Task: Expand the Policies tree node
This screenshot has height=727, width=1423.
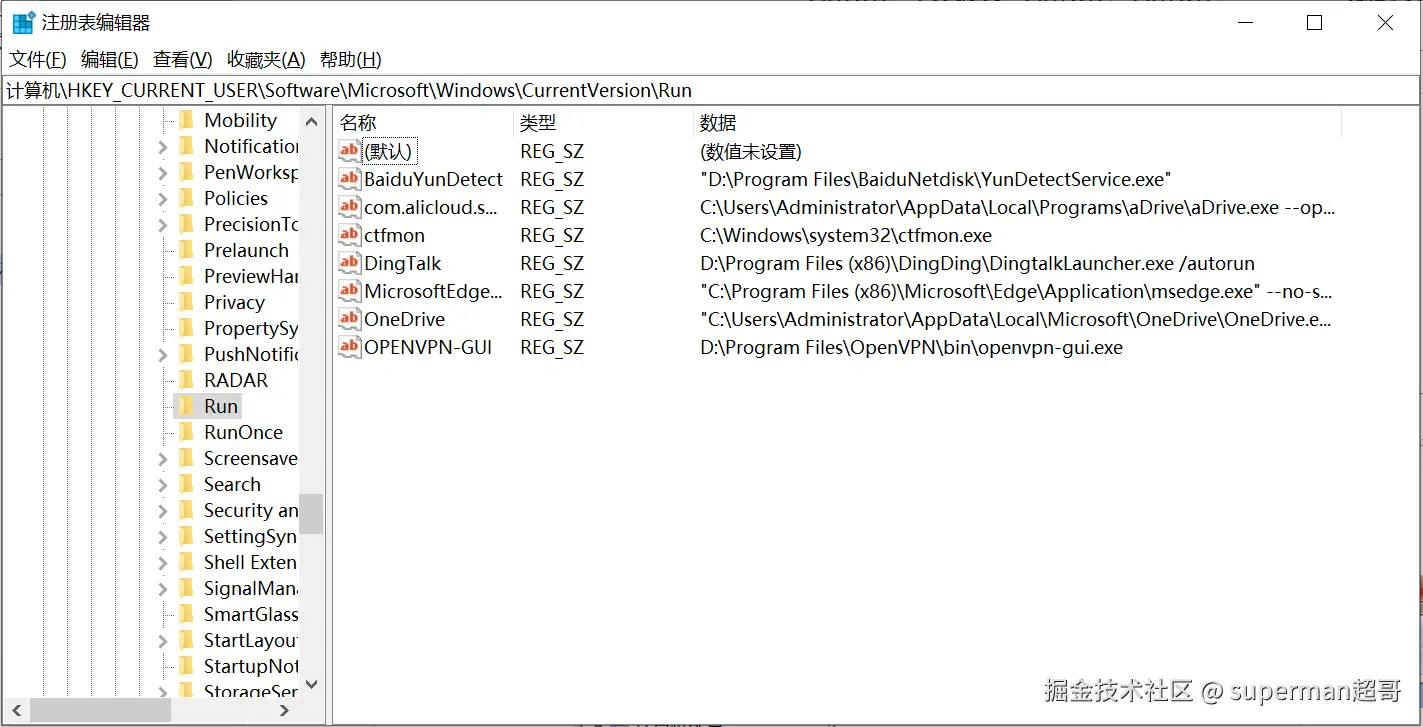Action: click(163, 199)
